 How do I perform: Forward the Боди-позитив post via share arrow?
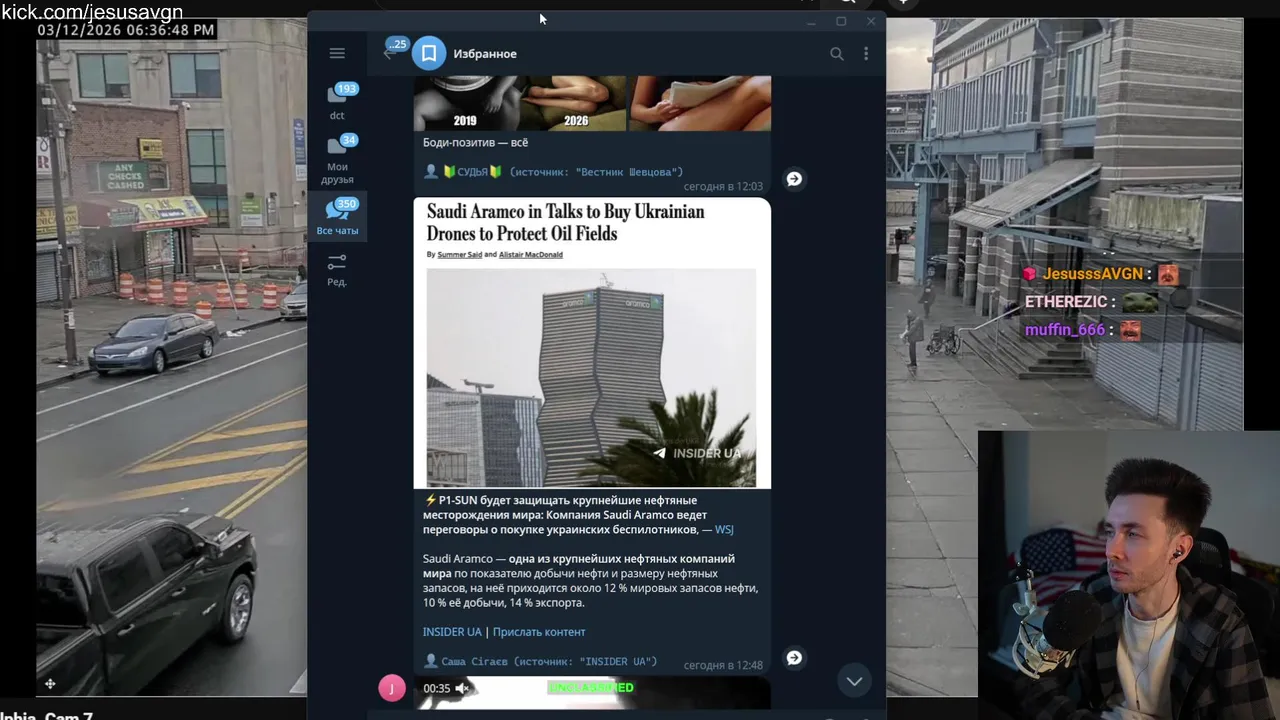click(794, 179)
